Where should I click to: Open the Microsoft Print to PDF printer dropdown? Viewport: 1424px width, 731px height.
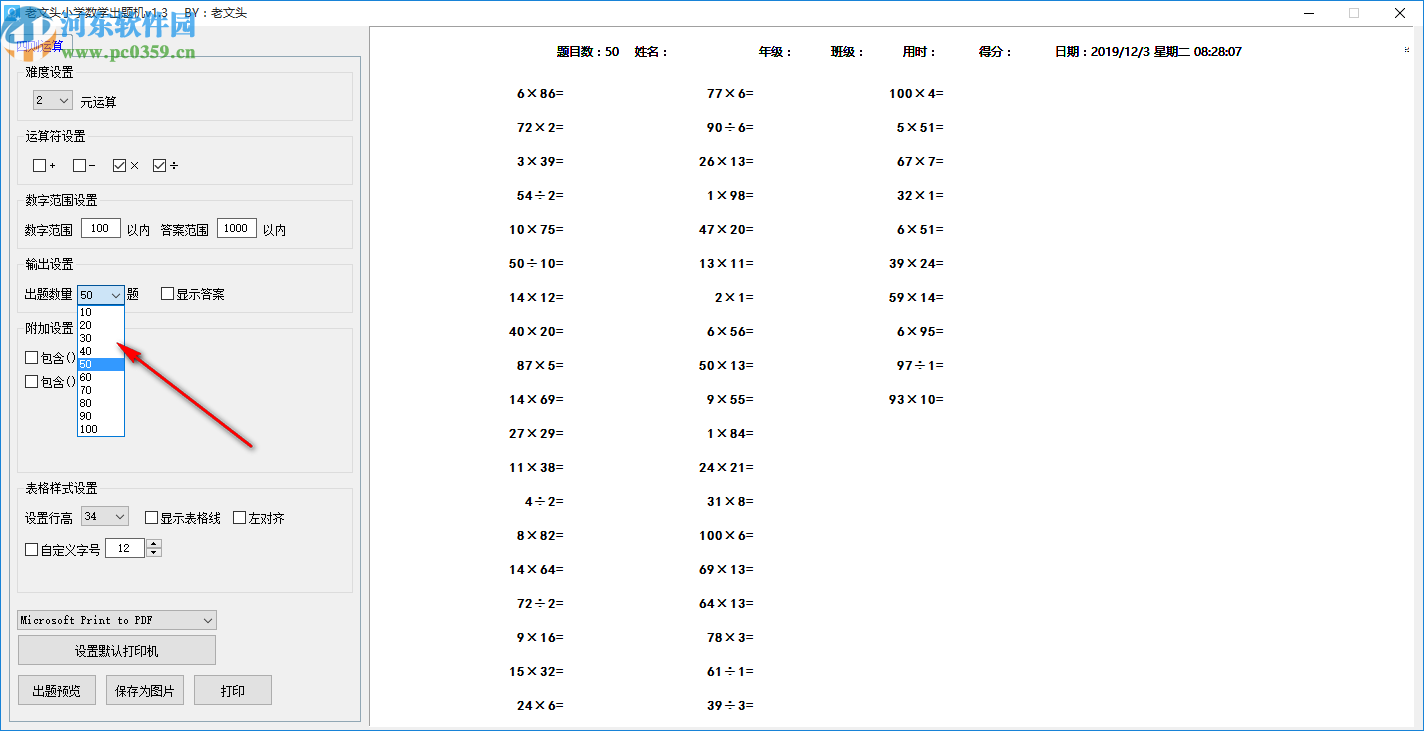coord(117,620)
